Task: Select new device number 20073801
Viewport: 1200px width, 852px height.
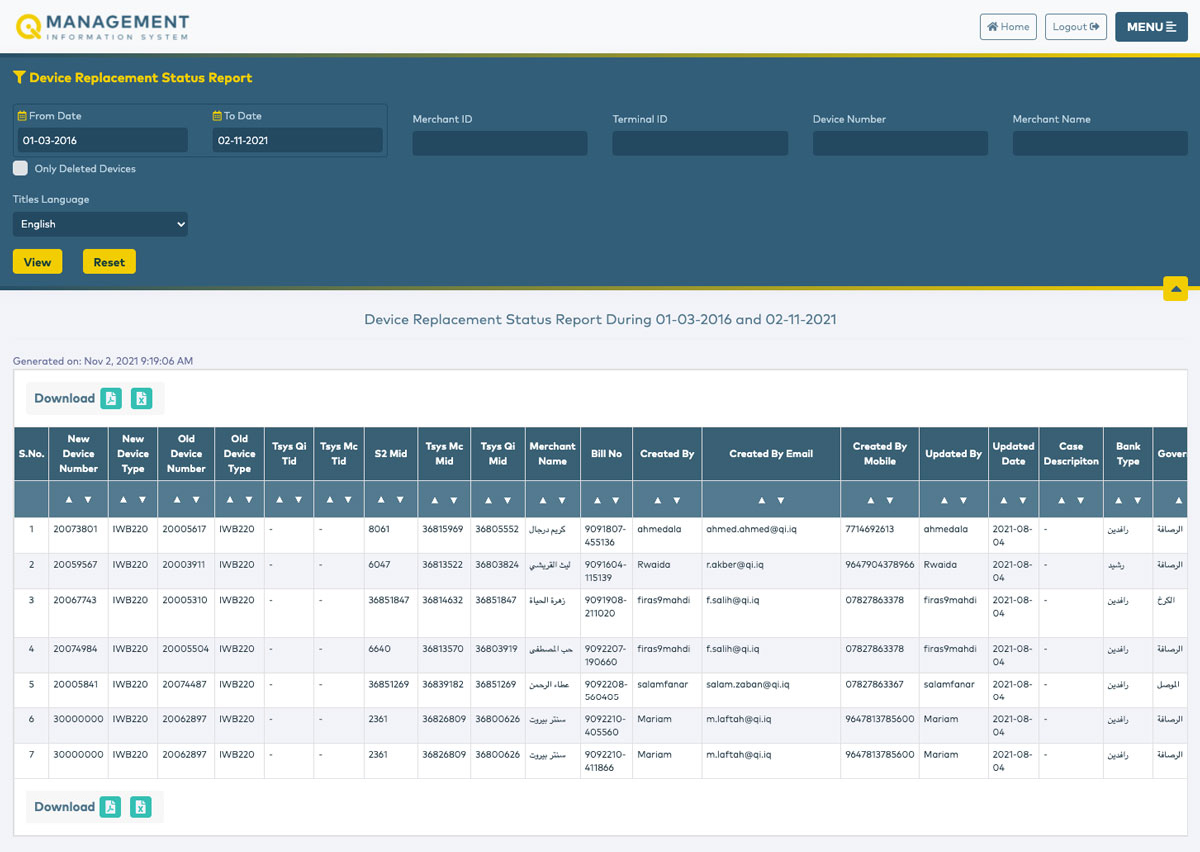Action: click(76, 529)
